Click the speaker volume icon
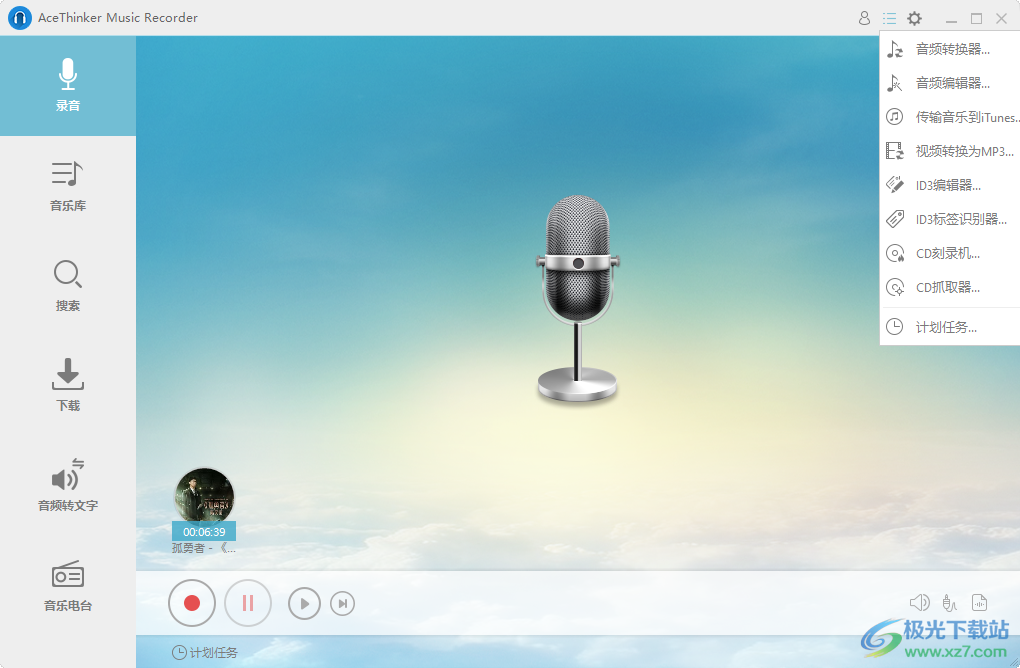The image size is (1020, 668). pos(920,602)
